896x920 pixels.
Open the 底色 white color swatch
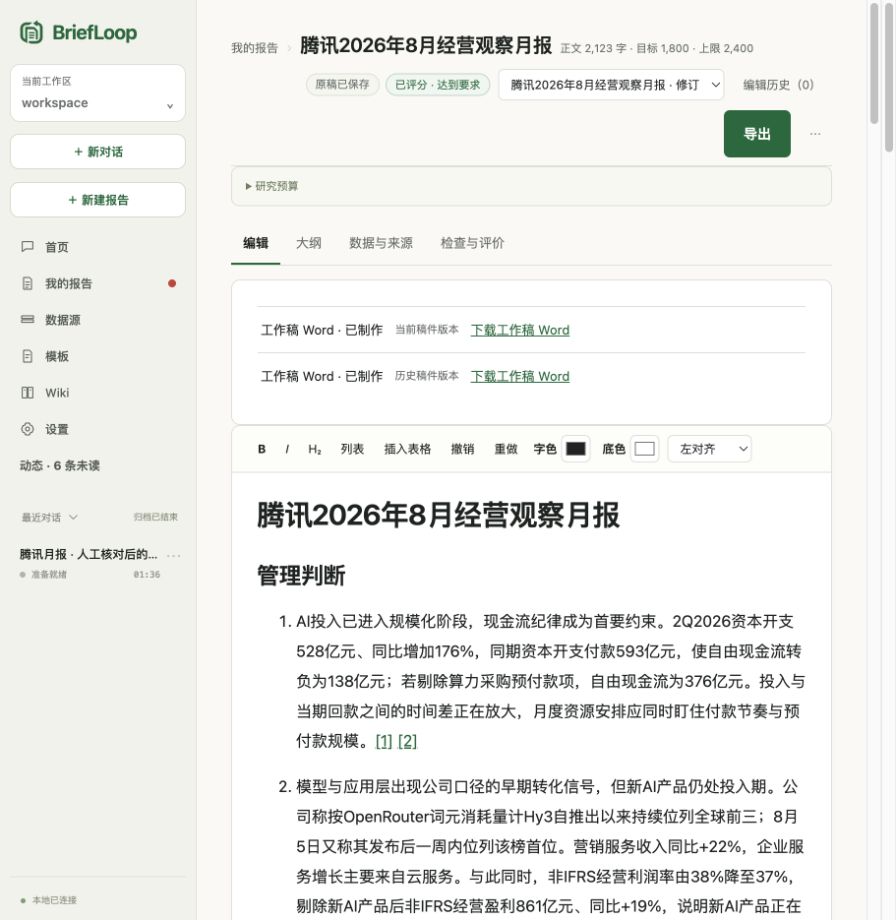(644, 449)
